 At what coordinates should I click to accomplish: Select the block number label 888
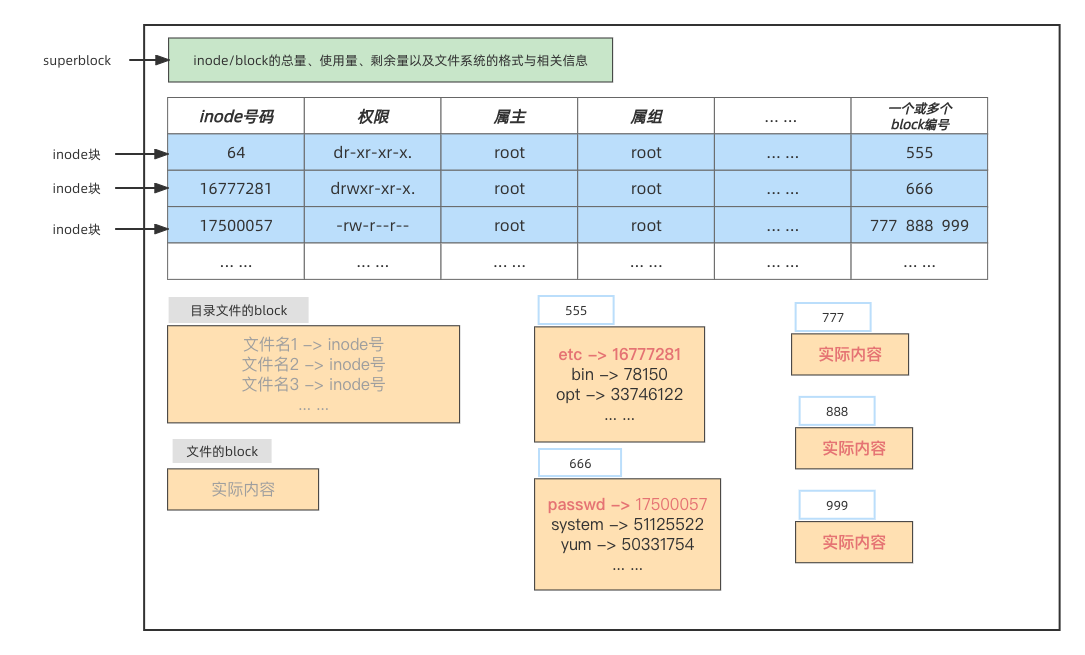click(x=837, y=411)
